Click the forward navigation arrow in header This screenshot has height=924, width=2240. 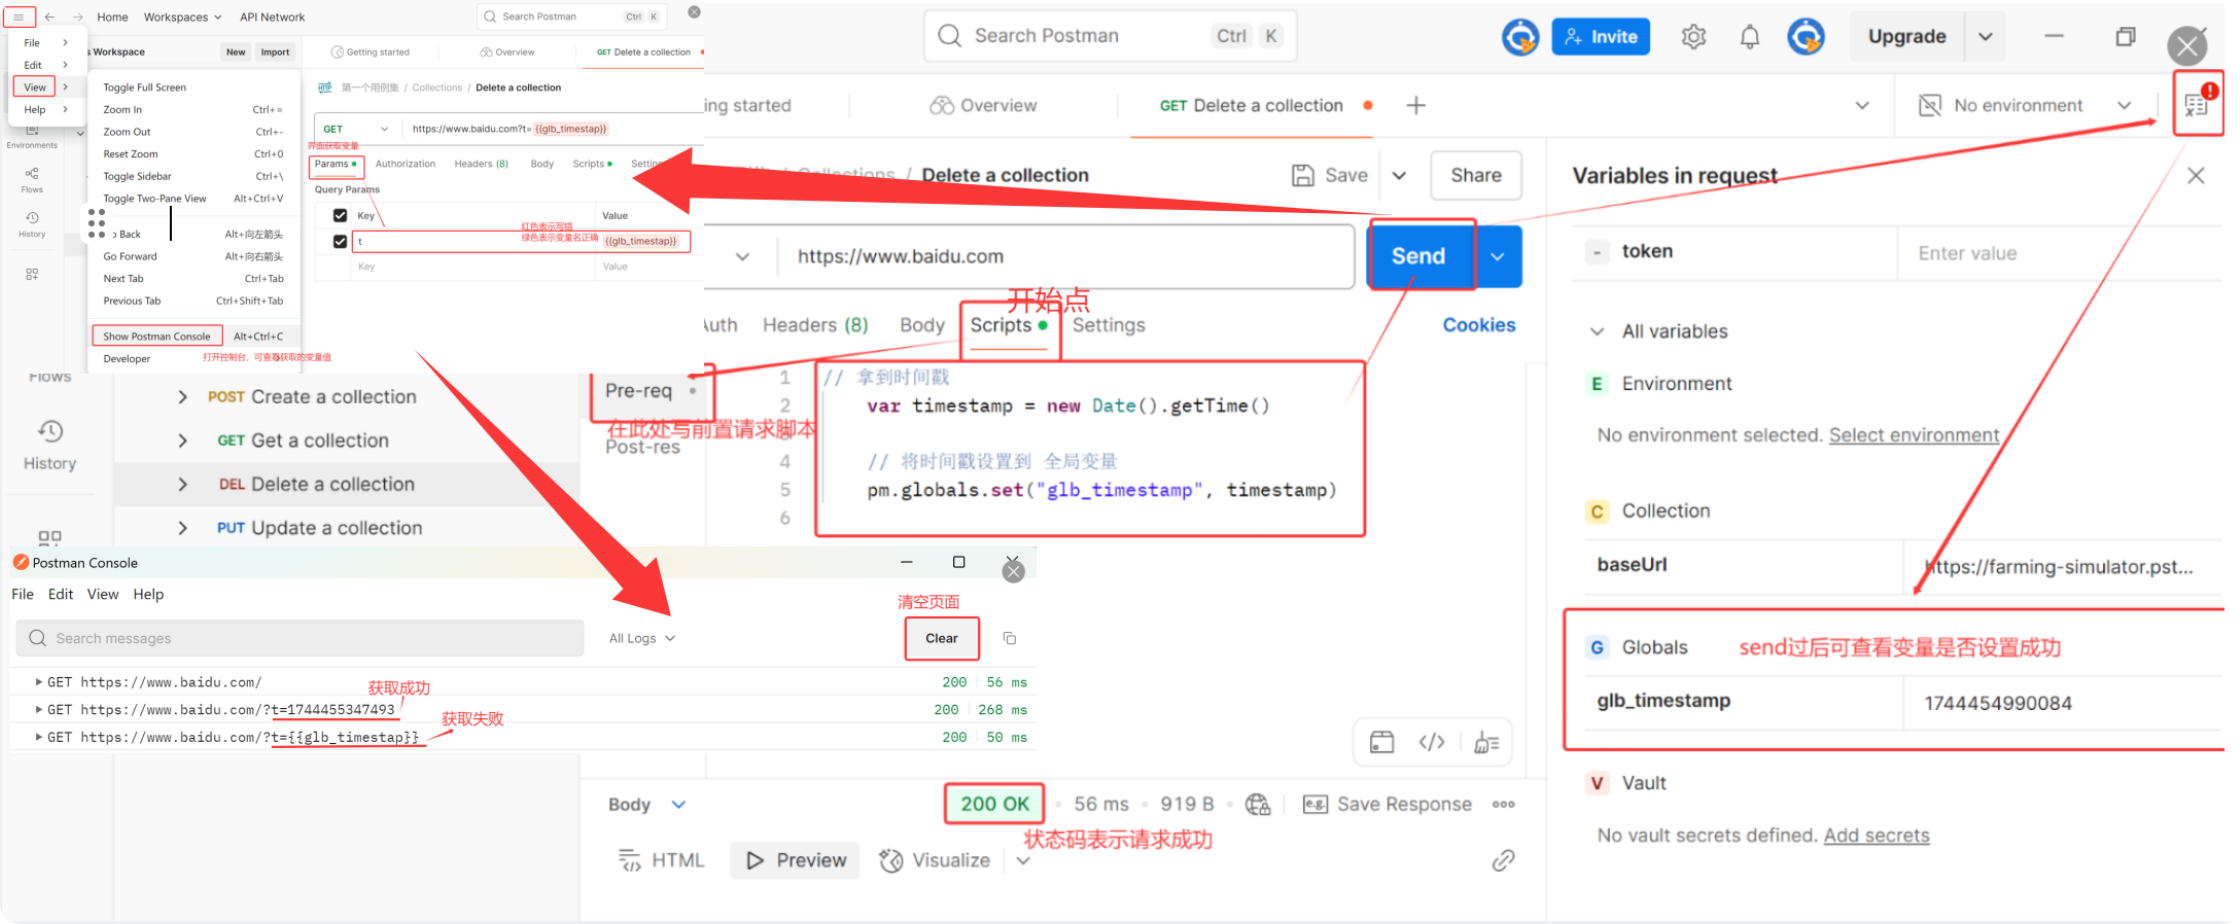(x=77, y=17)
